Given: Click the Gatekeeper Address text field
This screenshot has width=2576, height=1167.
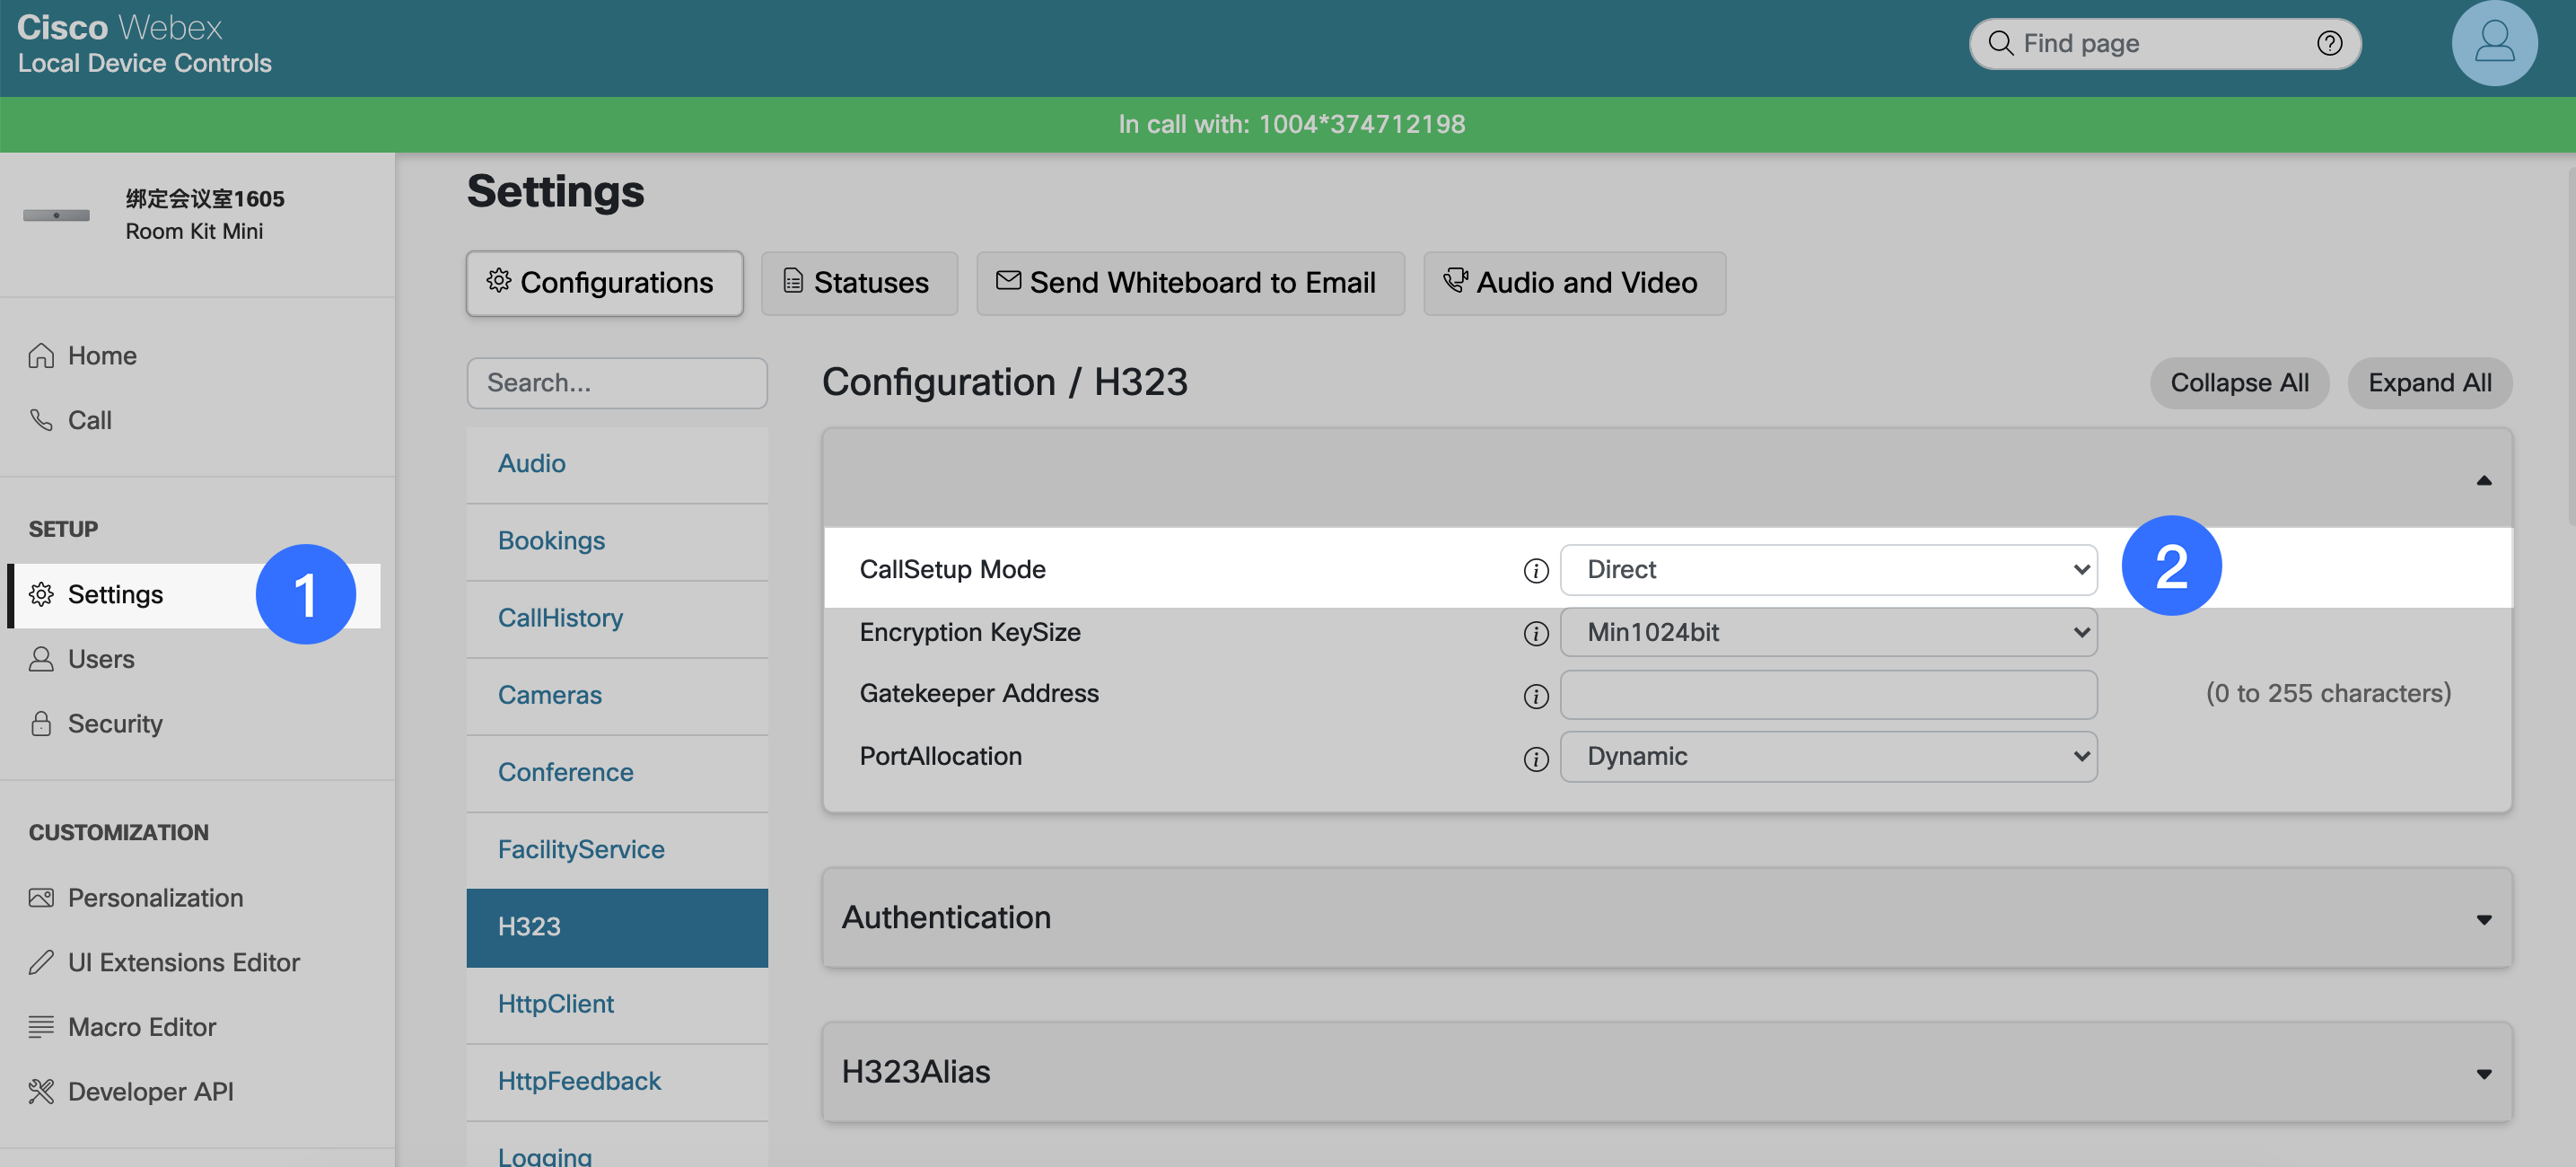Looking at the screenshot, I should click(x=1828, y=694).
